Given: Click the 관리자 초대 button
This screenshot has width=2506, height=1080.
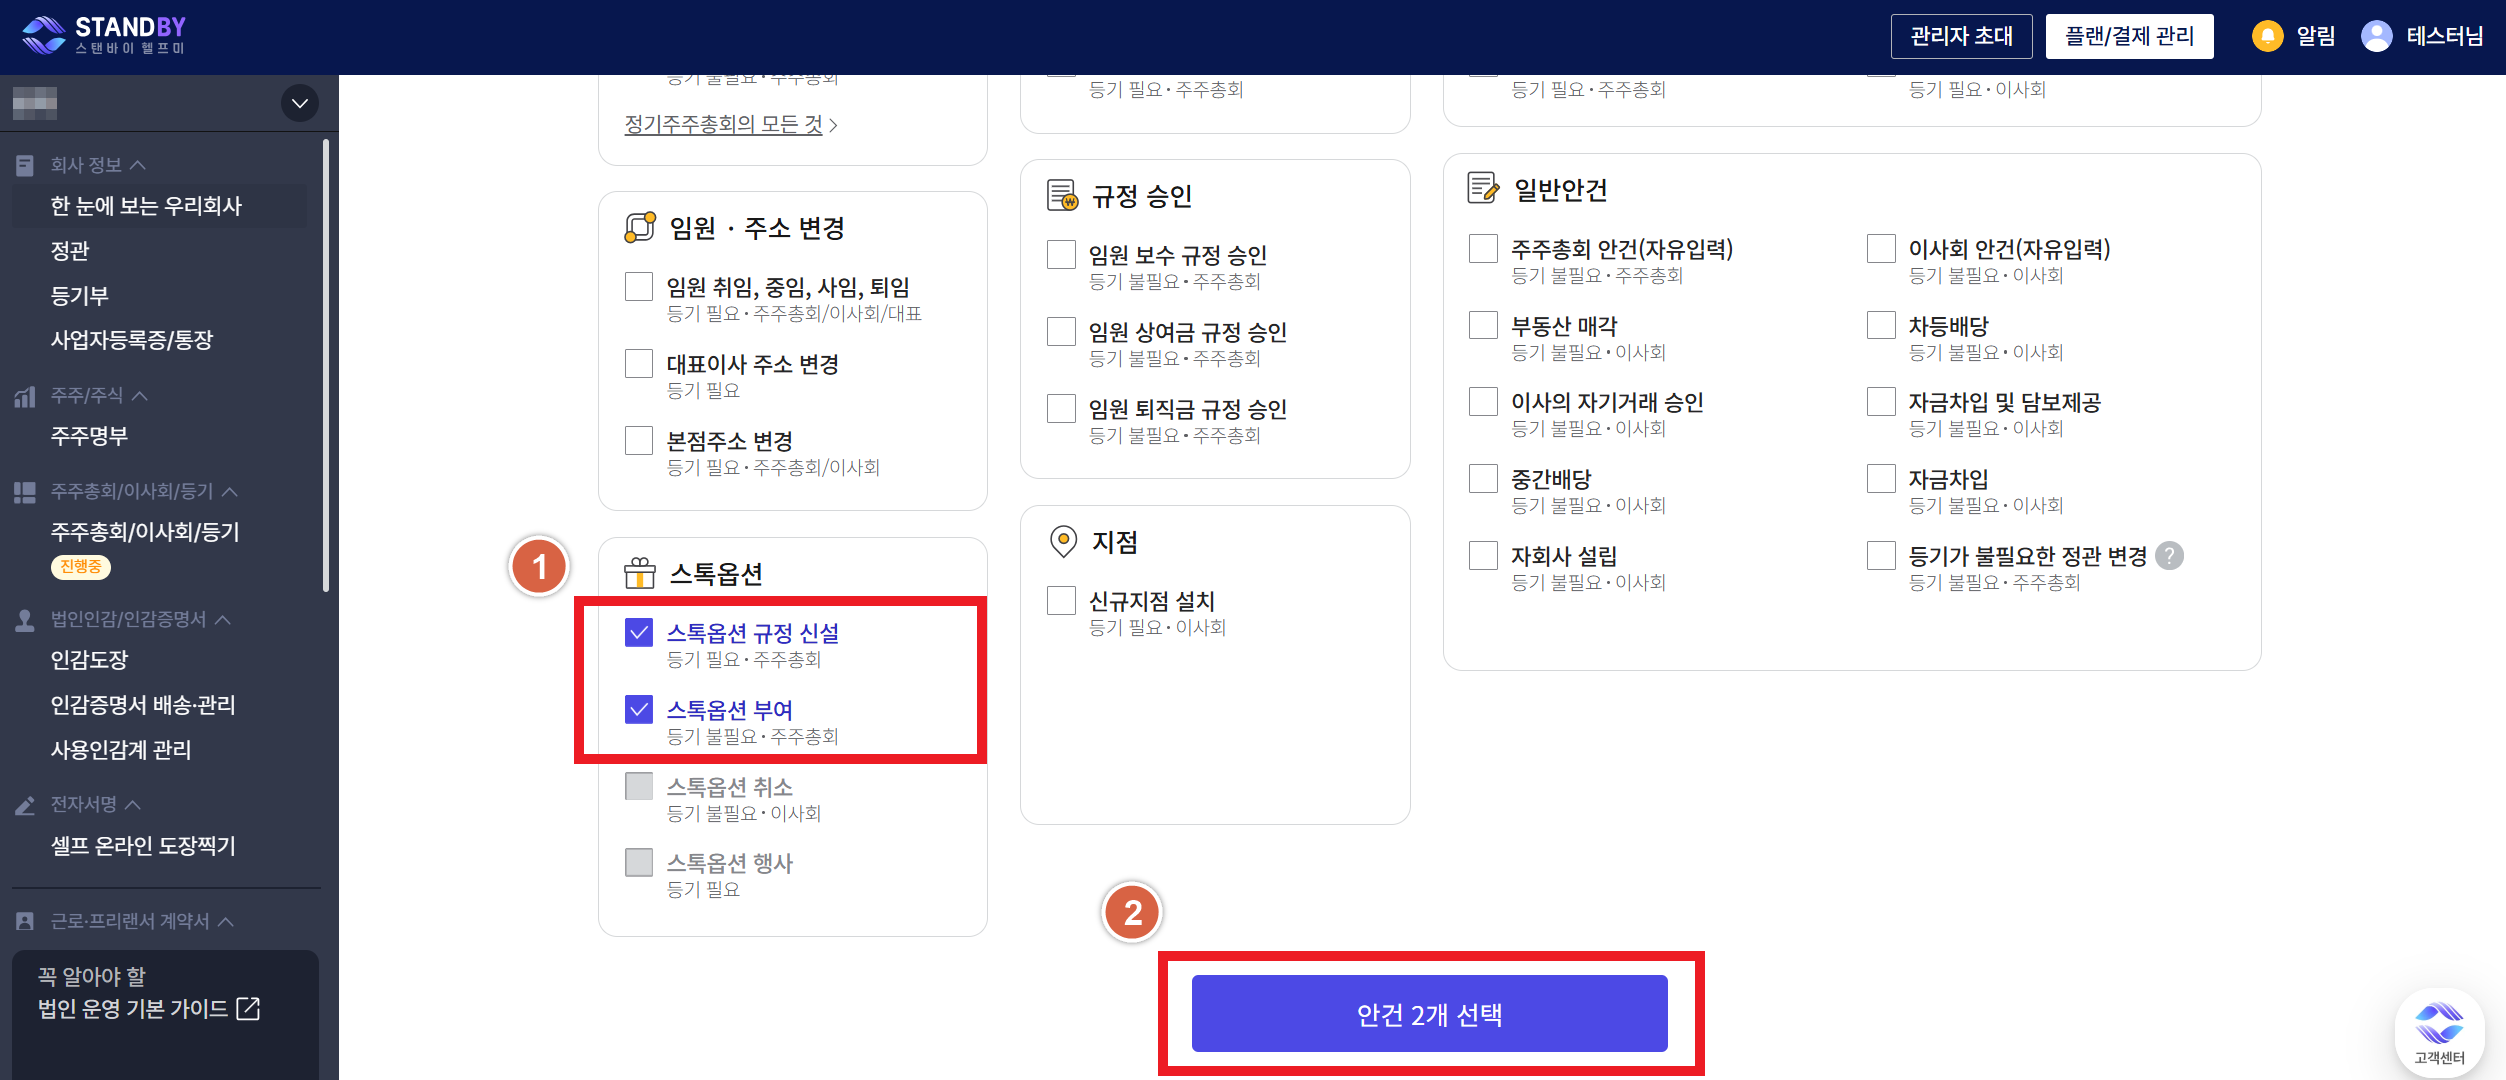Looking at the screenshot, I should coord(1961,36).
